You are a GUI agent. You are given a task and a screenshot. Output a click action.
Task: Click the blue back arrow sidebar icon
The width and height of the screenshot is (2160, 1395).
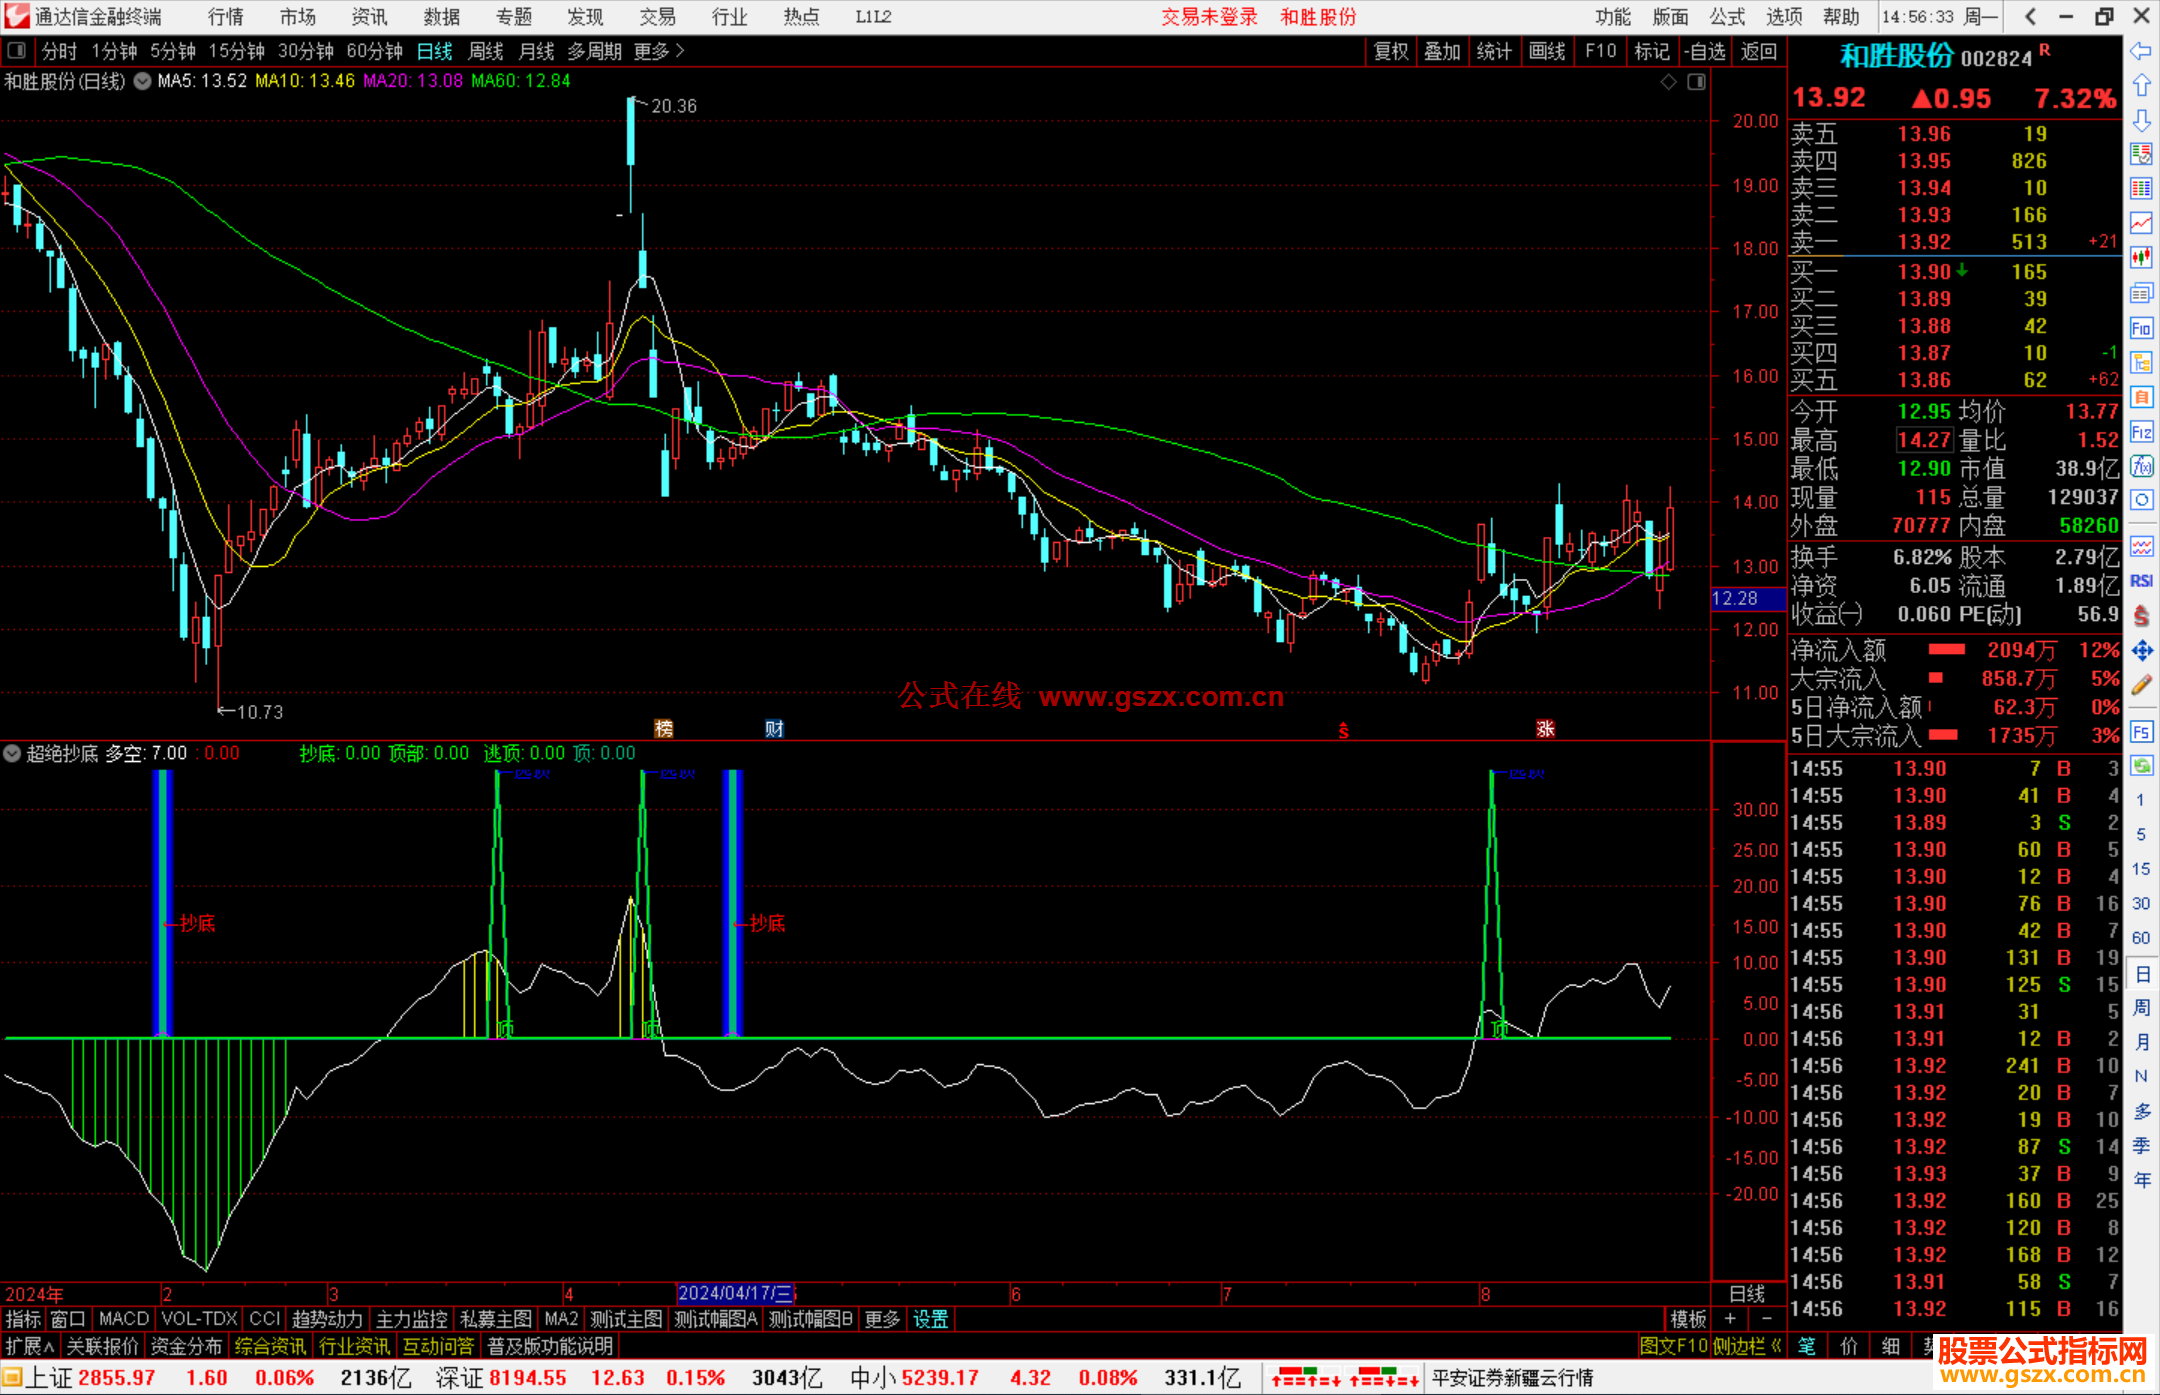click(2141, 51)
